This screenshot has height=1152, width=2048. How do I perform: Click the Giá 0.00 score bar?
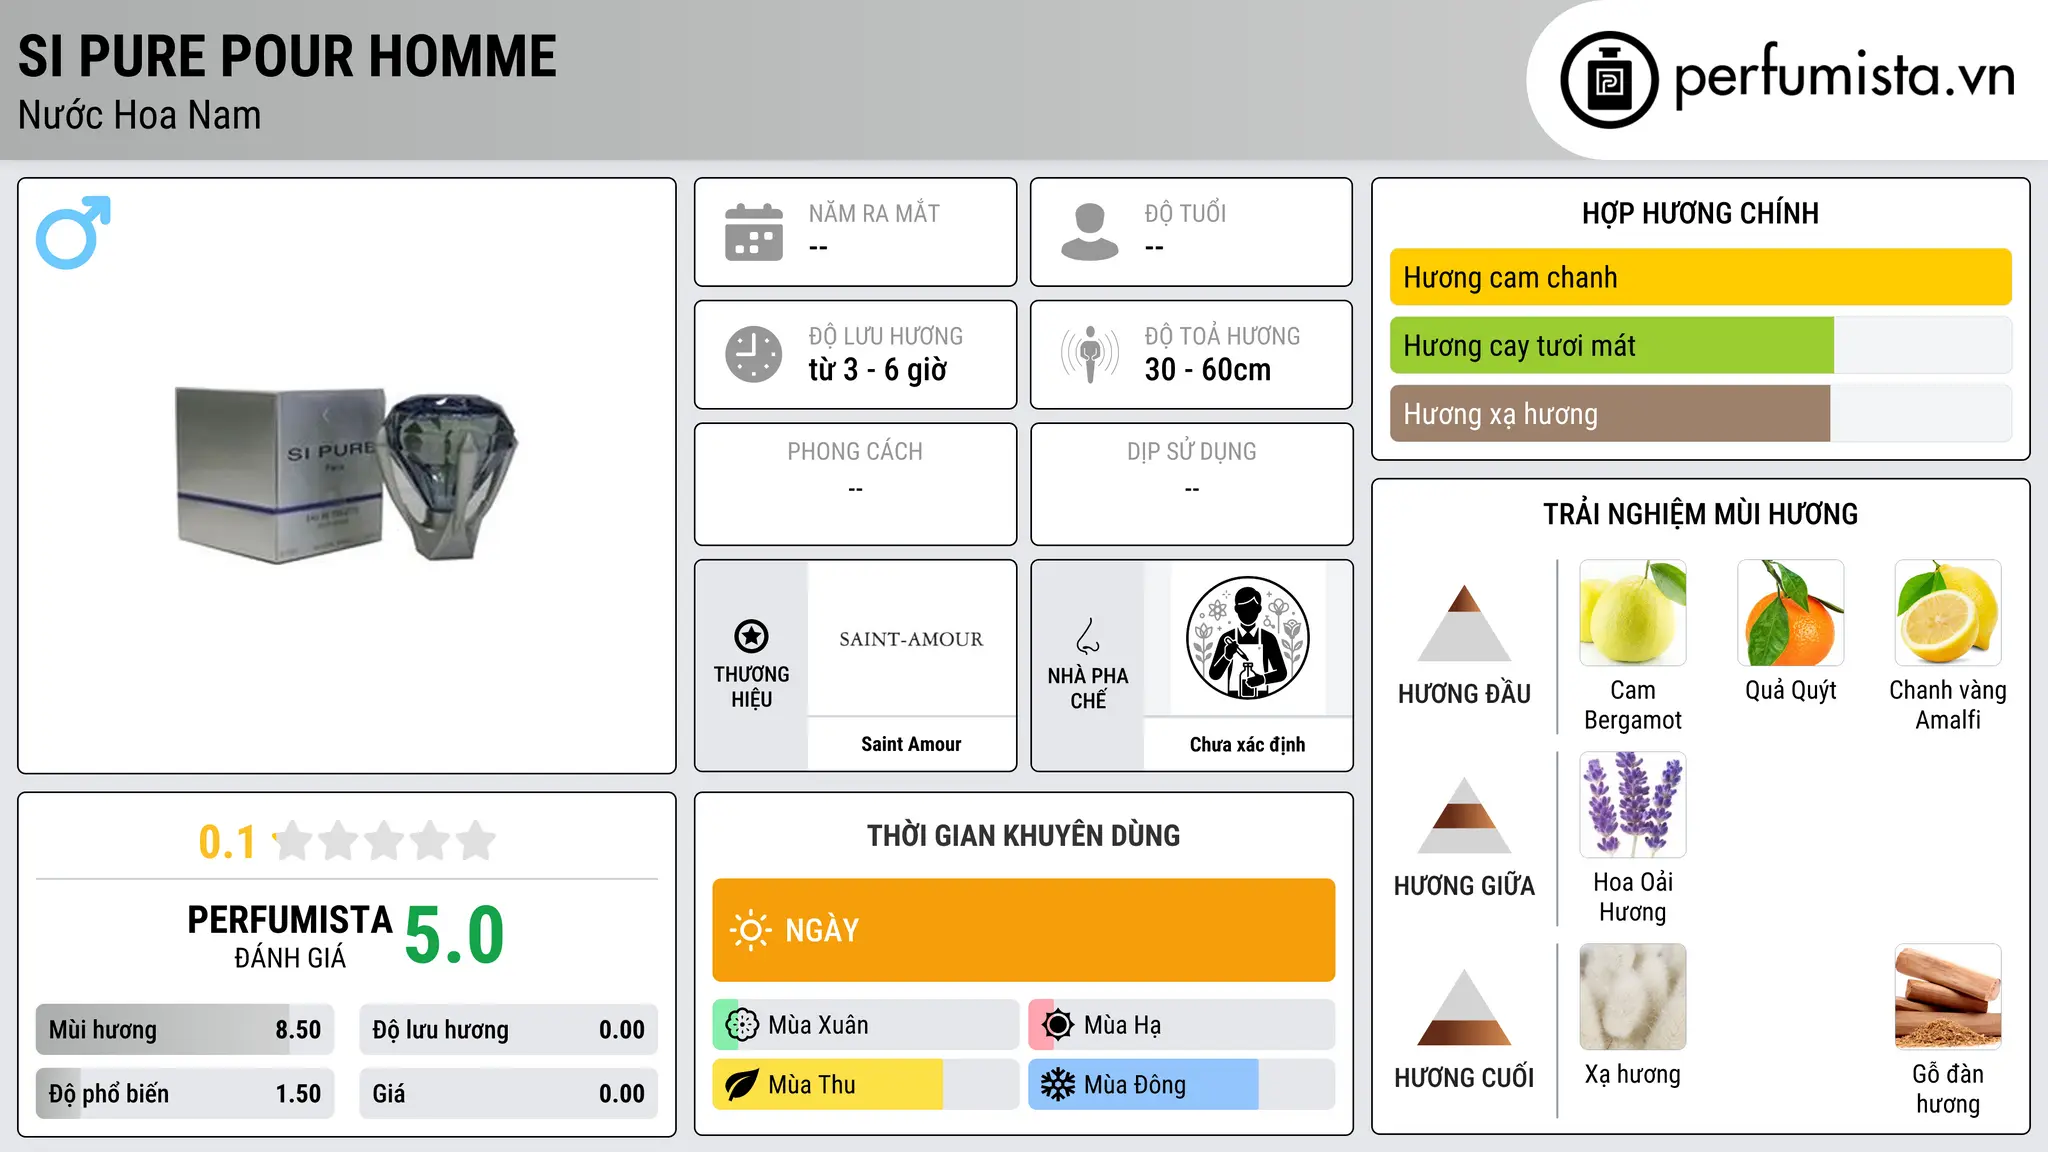tap(509, 1094)
